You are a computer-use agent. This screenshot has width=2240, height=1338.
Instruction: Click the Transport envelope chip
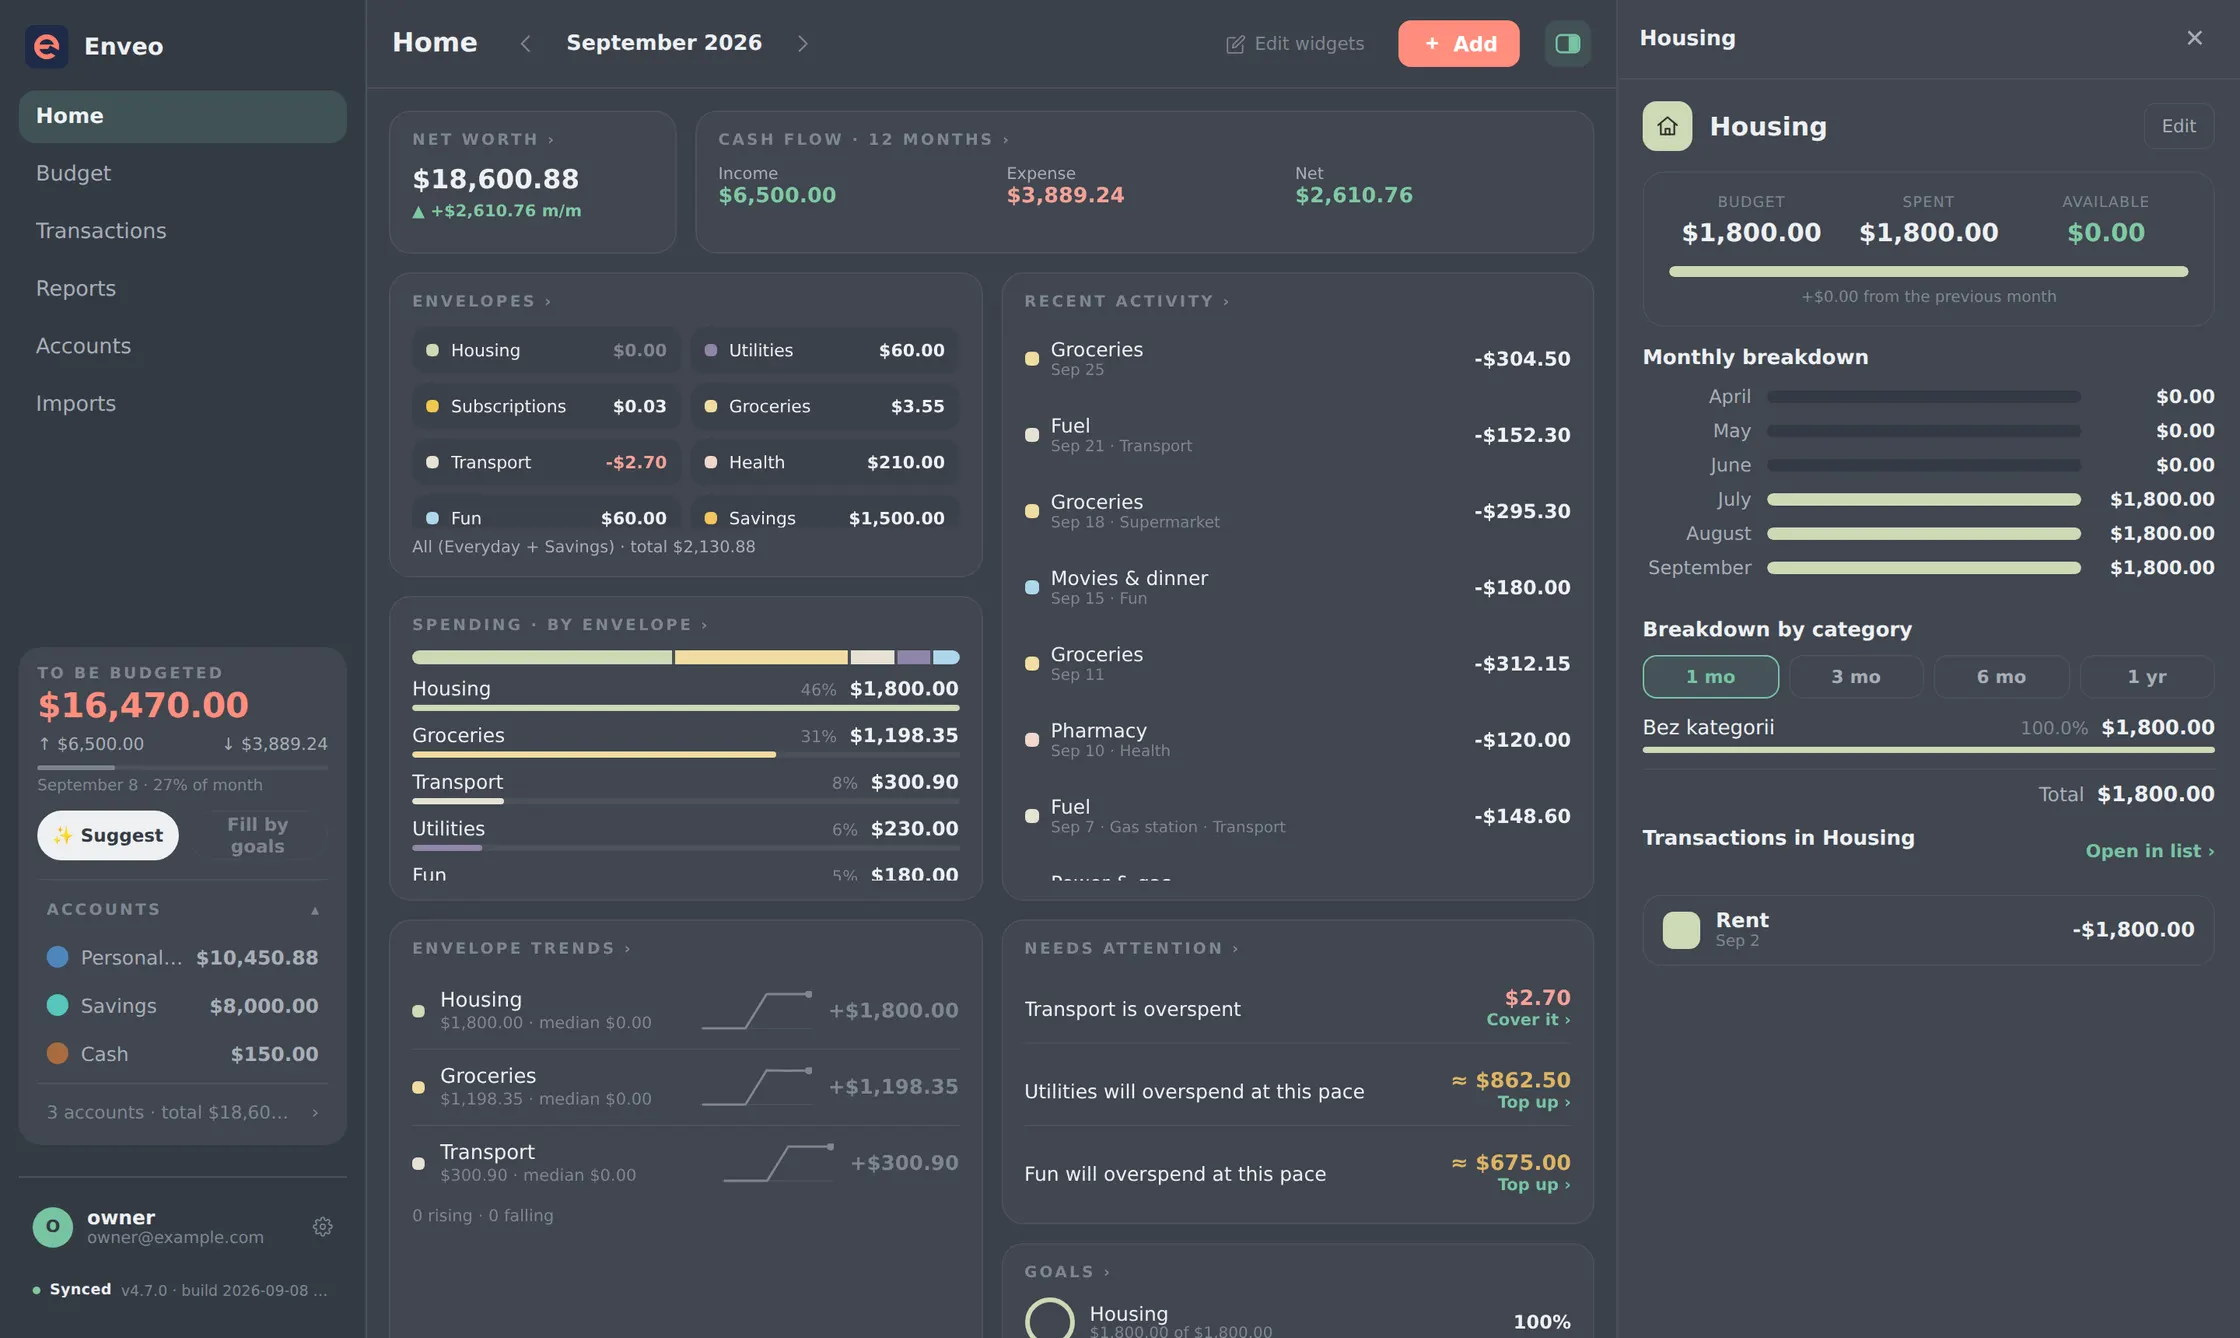click(546, 462)
